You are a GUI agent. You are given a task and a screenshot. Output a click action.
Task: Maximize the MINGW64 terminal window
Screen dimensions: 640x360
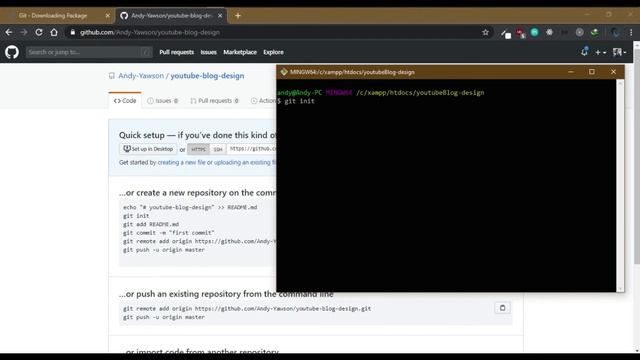coord(592,72)
